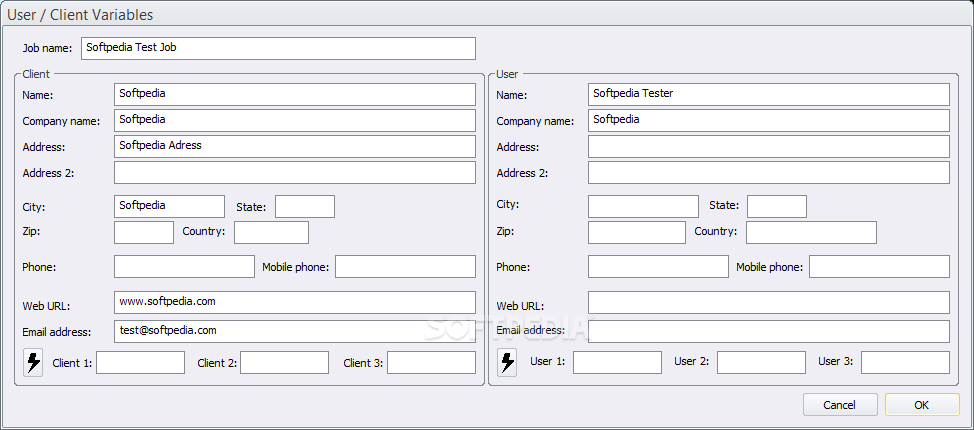Image resolution: width=974 pixels, height=430 pixels.
Task: Focus the Job name field
Action: click(x=278, y=48)
